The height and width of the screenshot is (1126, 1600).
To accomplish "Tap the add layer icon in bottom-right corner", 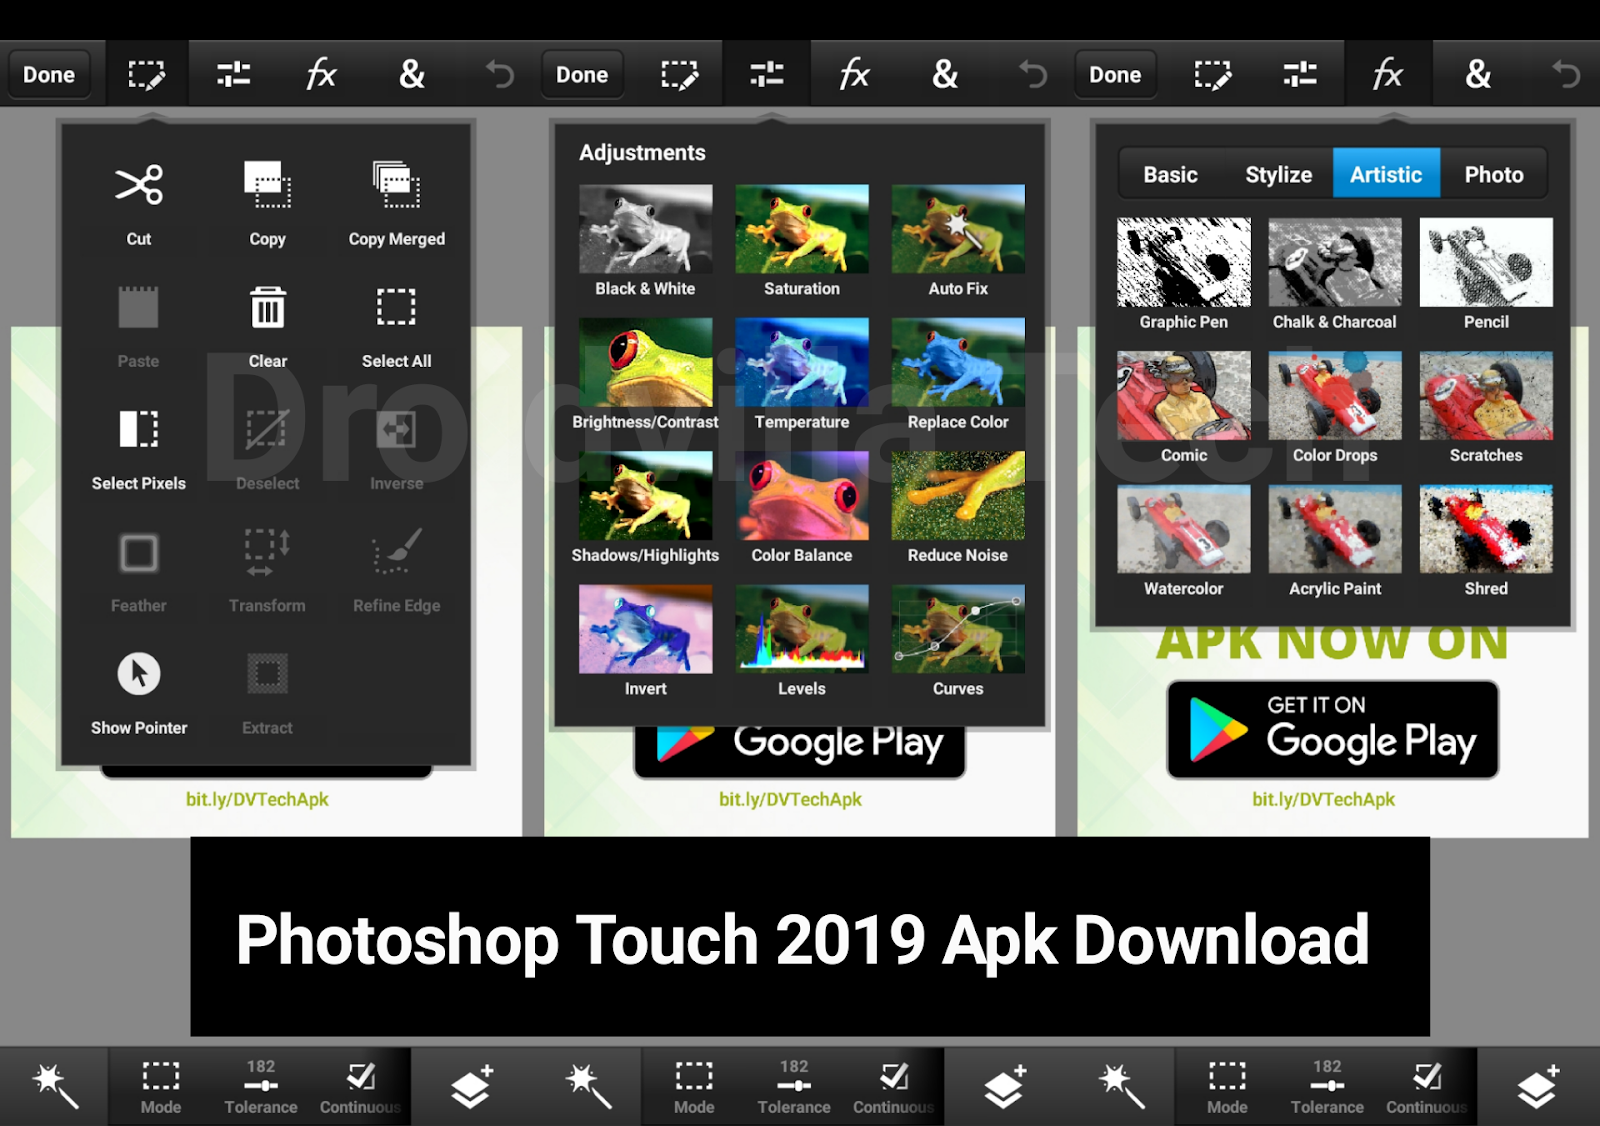I will [x=1538, y=1086].
